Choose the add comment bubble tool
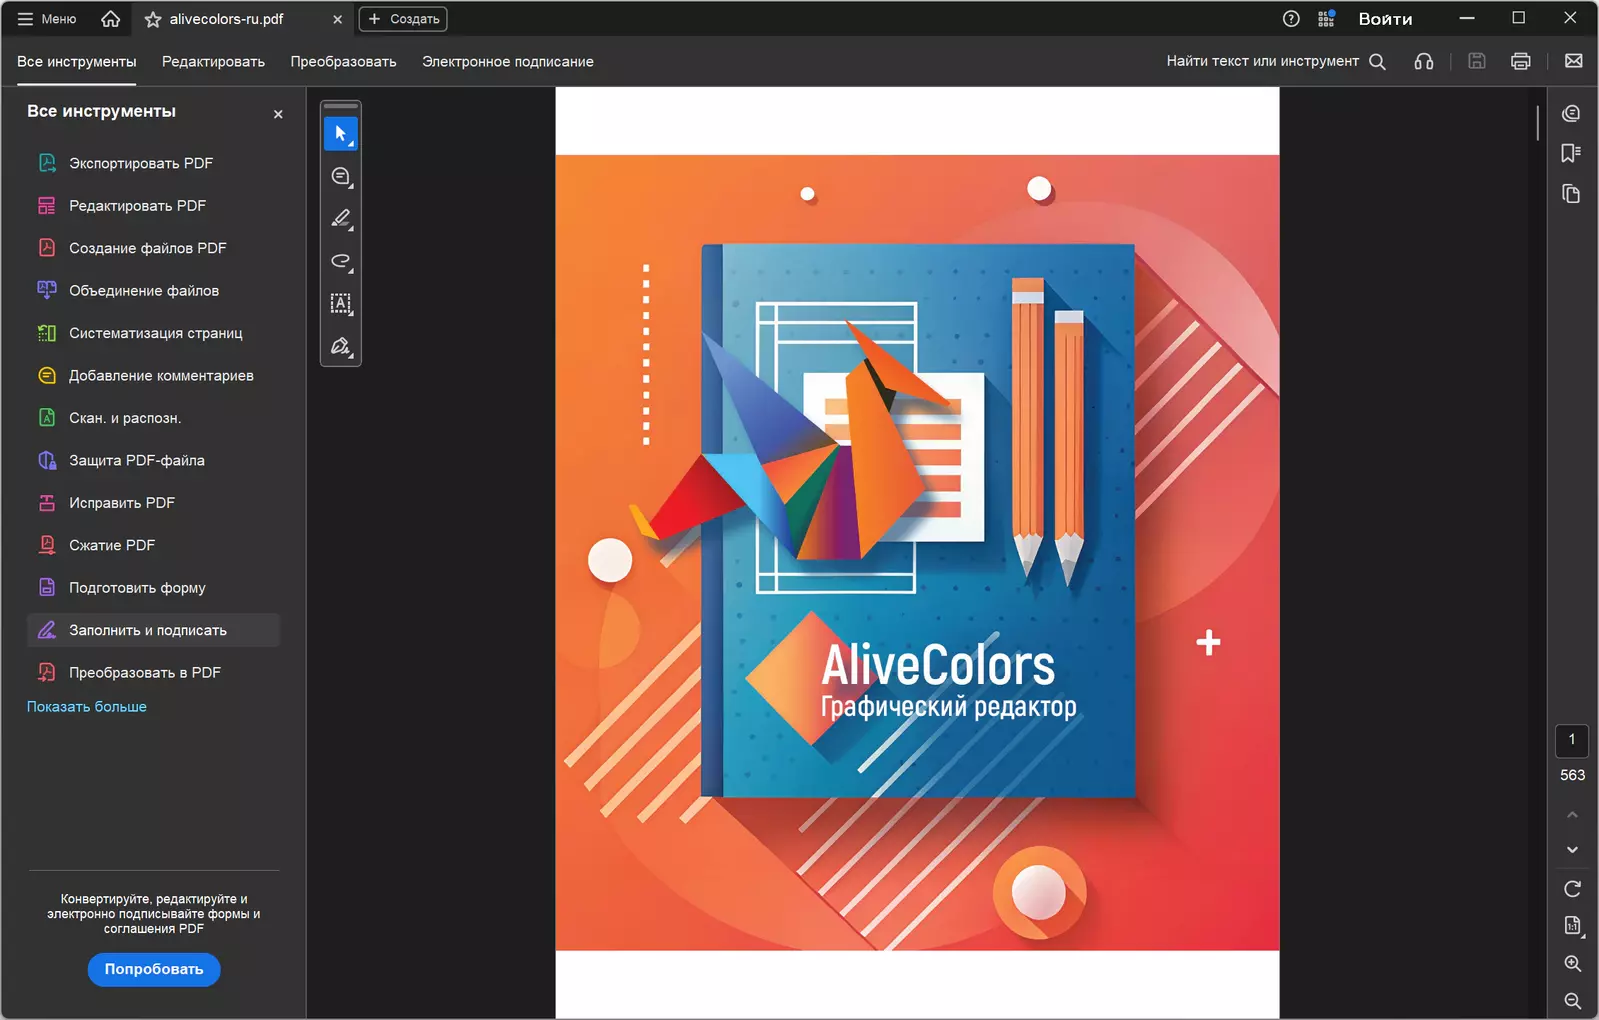The image size is (1599, 1020). tap(341, 177)
